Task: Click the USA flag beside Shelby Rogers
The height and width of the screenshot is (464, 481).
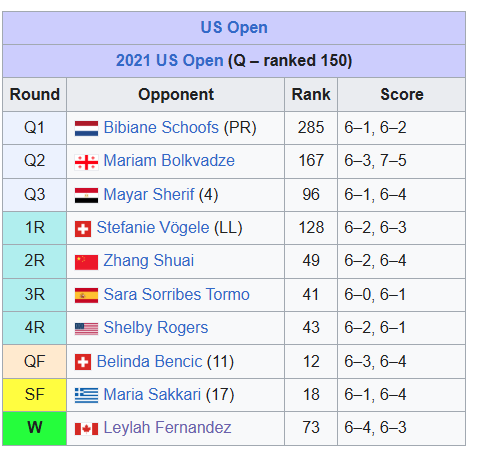Action: click(x=86, y=329)
